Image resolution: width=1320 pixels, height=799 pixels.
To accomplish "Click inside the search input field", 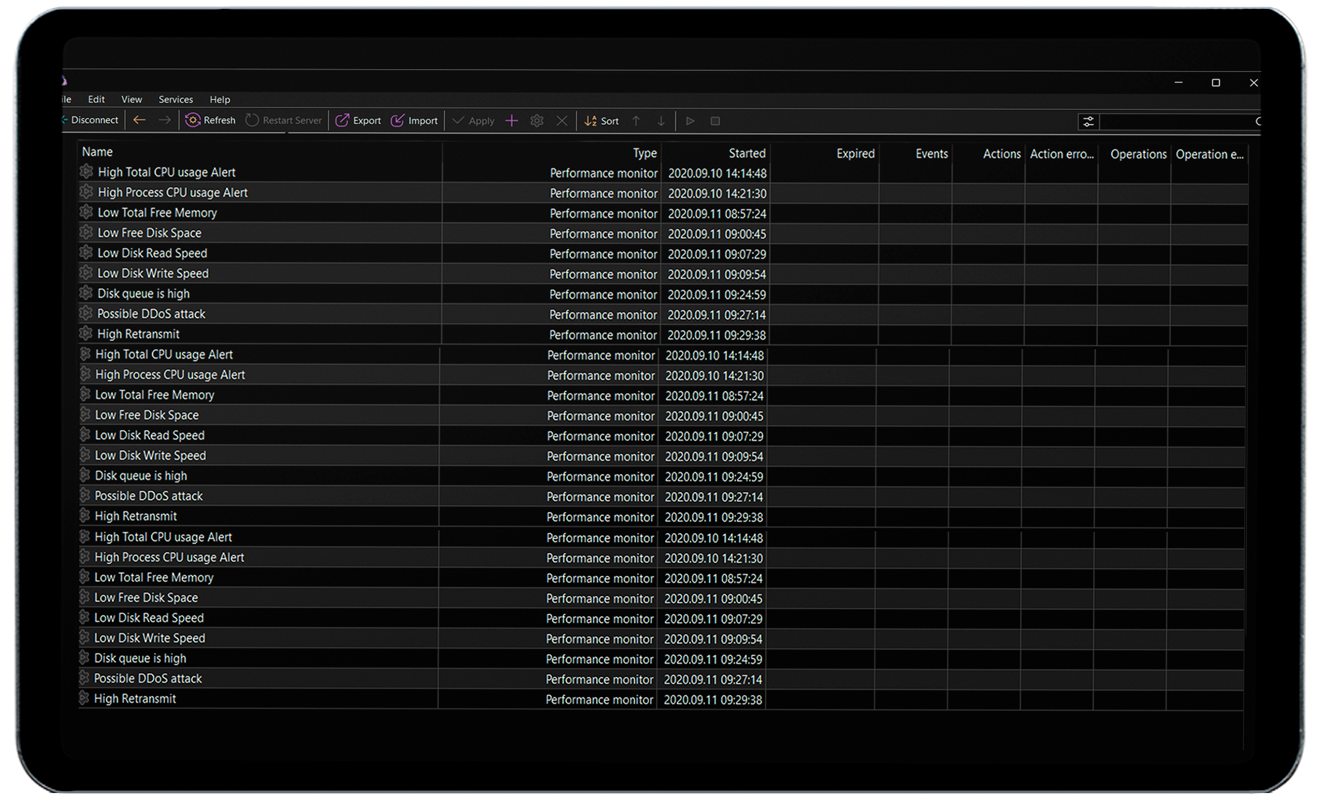I will (1175, 121).
